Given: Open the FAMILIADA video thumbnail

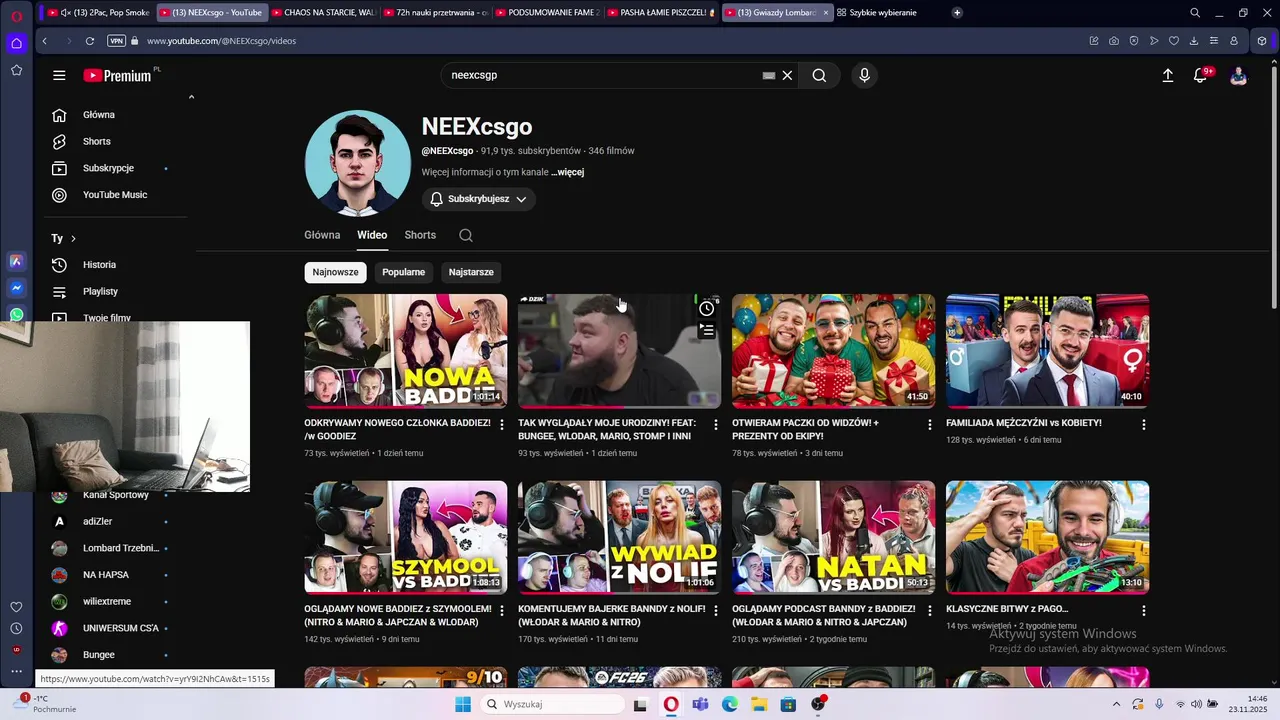Looking at the screenshot, I should click(1047, 350).
